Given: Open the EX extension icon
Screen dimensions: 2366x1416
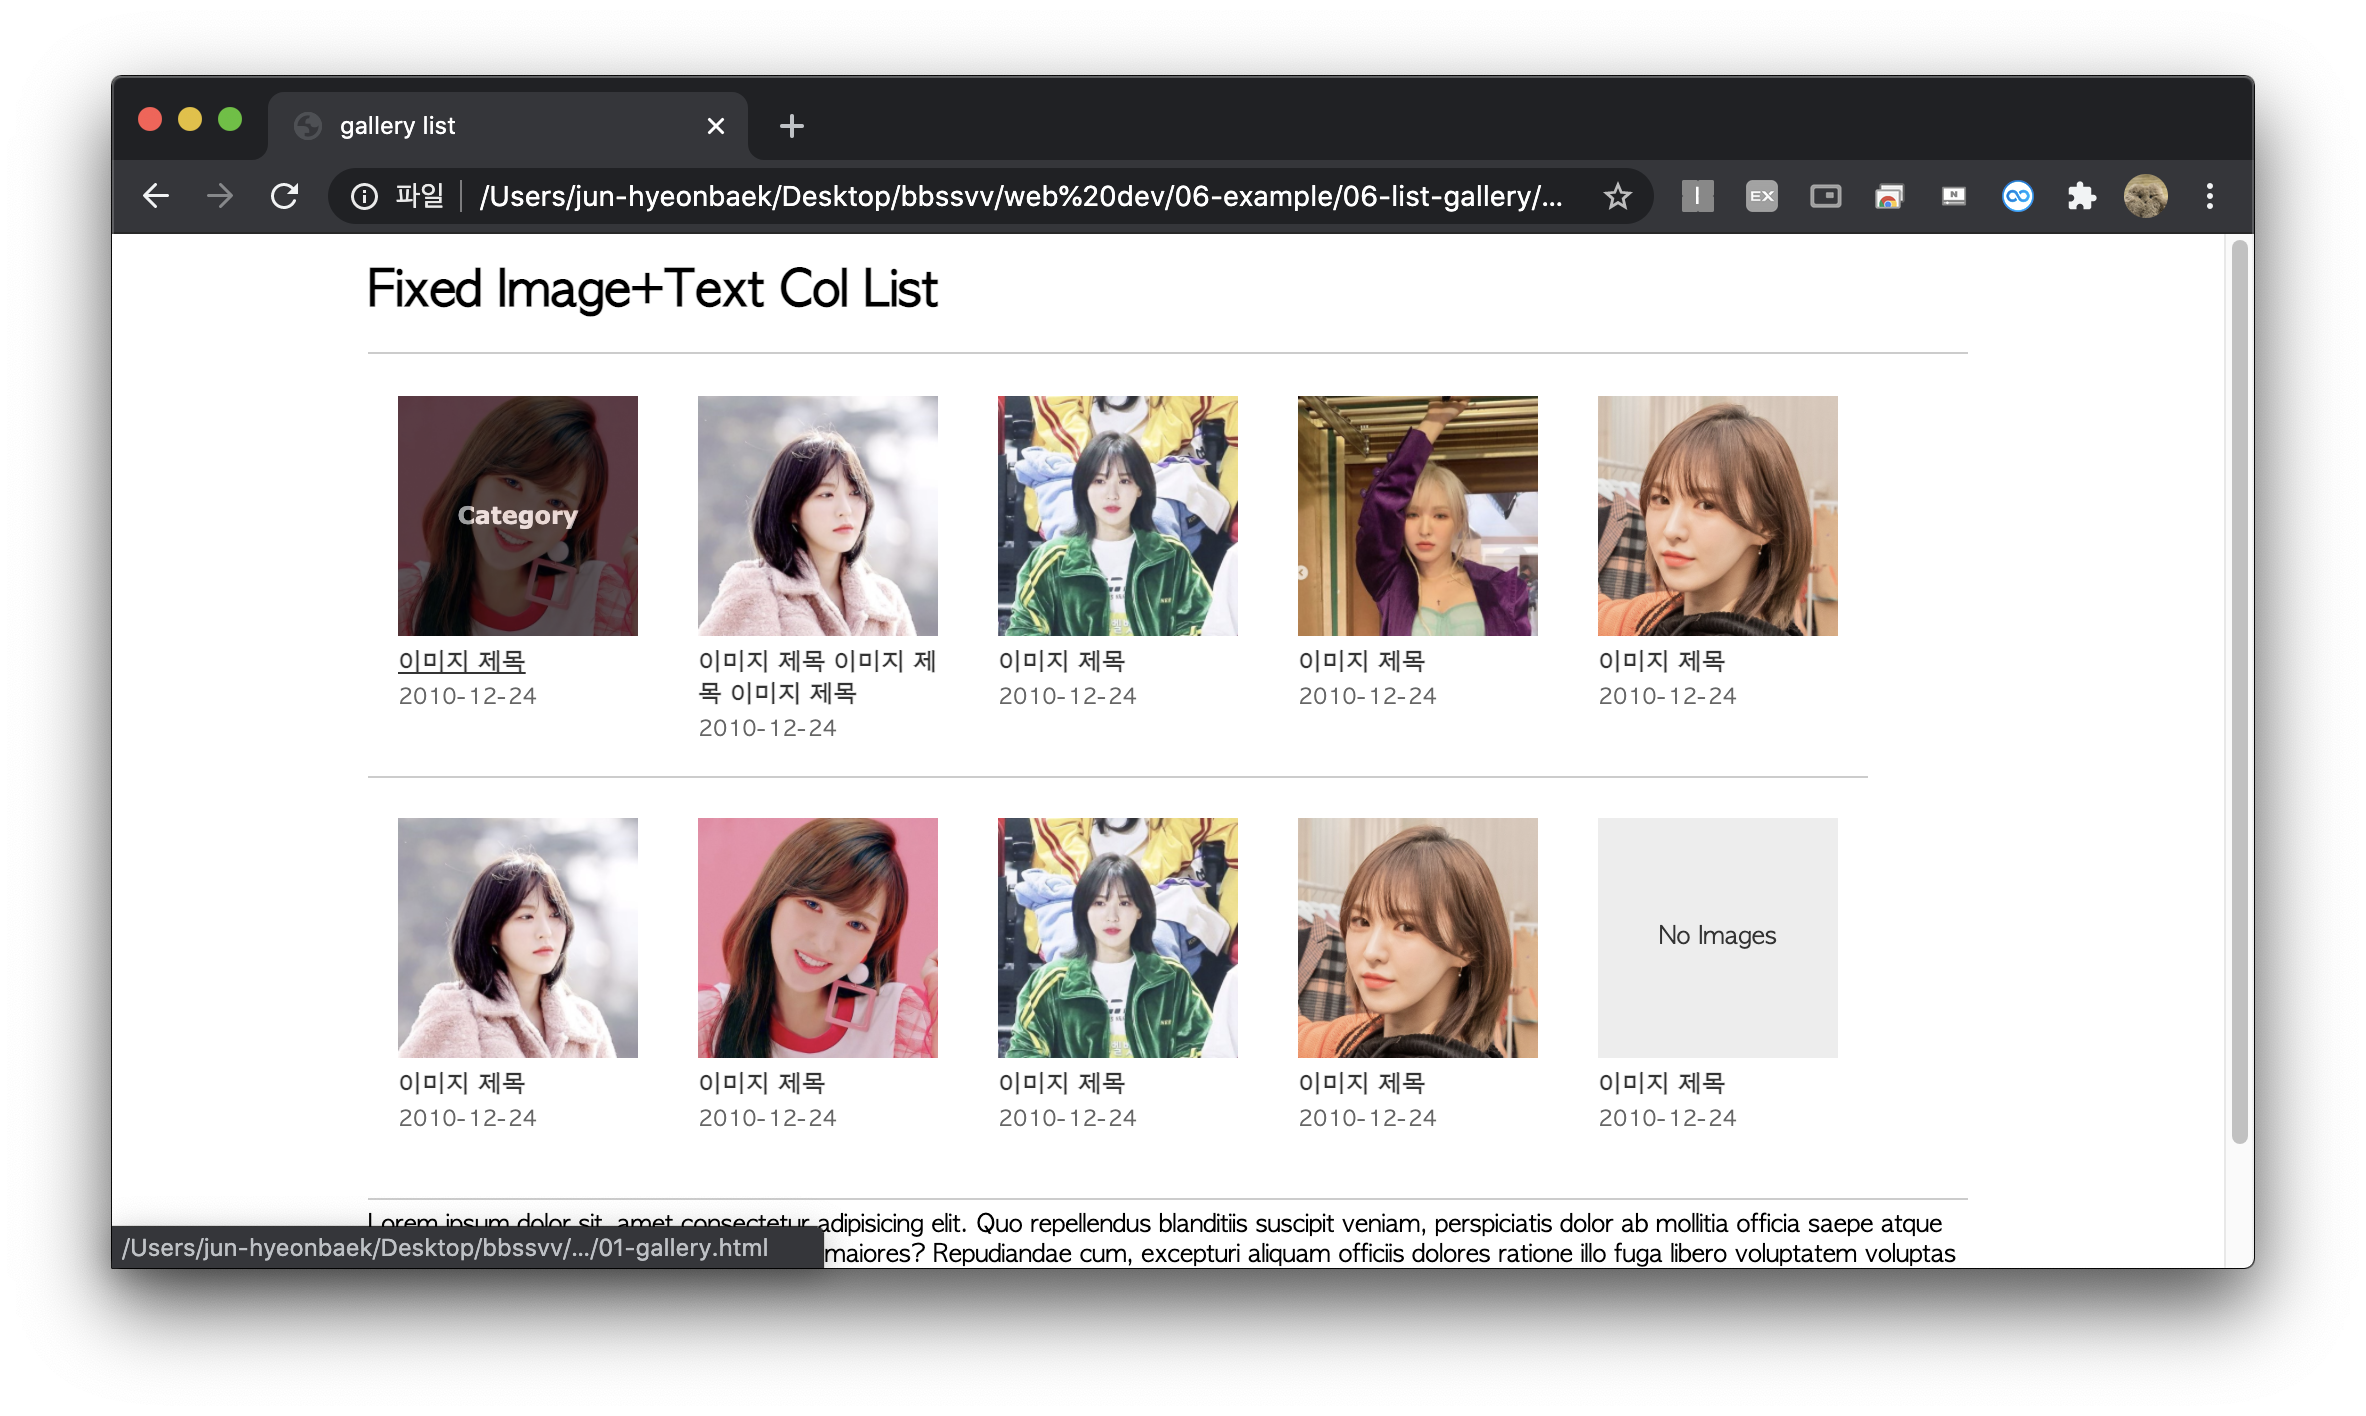Looking at the screenshot, I should pyautogui.click(x=1761, y=196).
